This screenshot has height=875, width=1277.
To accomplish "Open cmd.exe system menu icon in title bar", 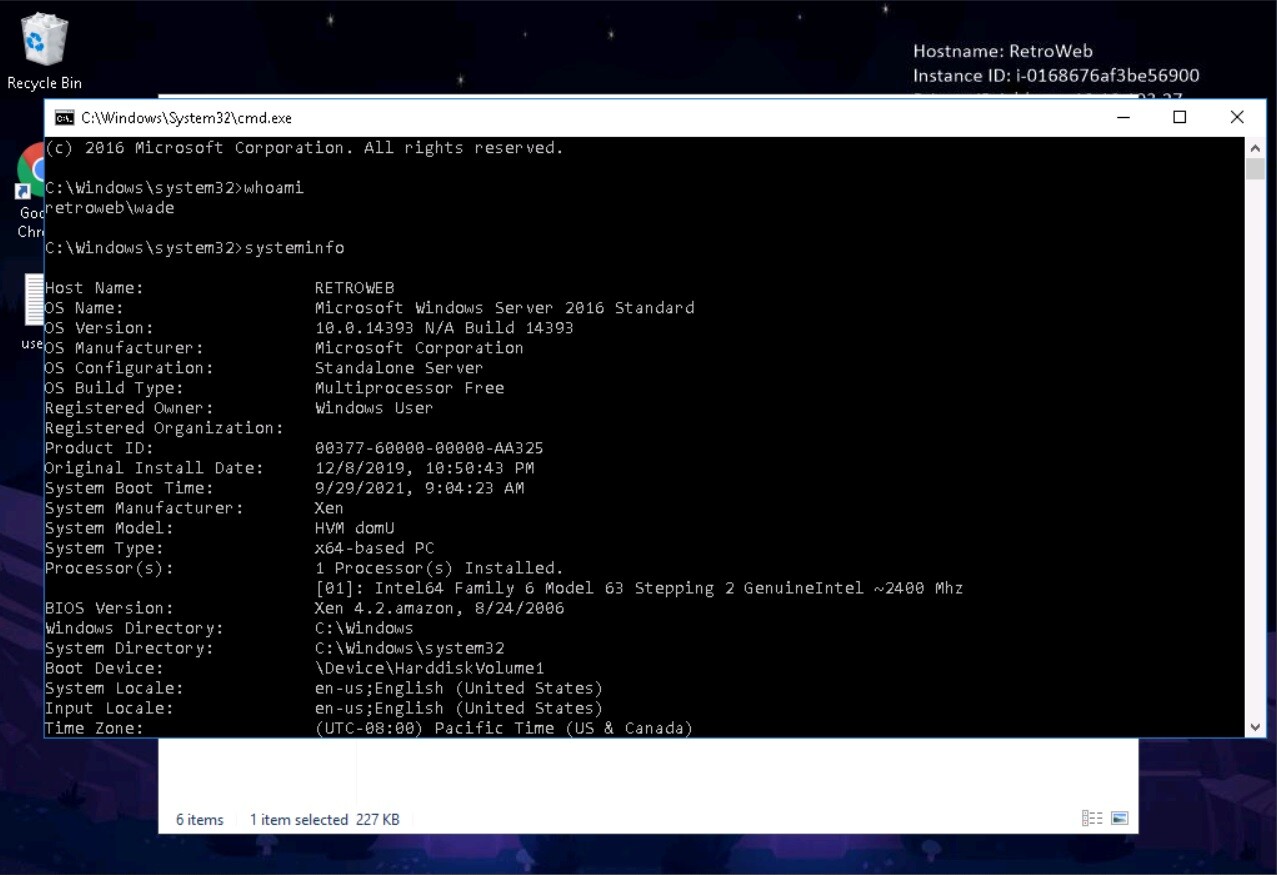I will 64,118.
